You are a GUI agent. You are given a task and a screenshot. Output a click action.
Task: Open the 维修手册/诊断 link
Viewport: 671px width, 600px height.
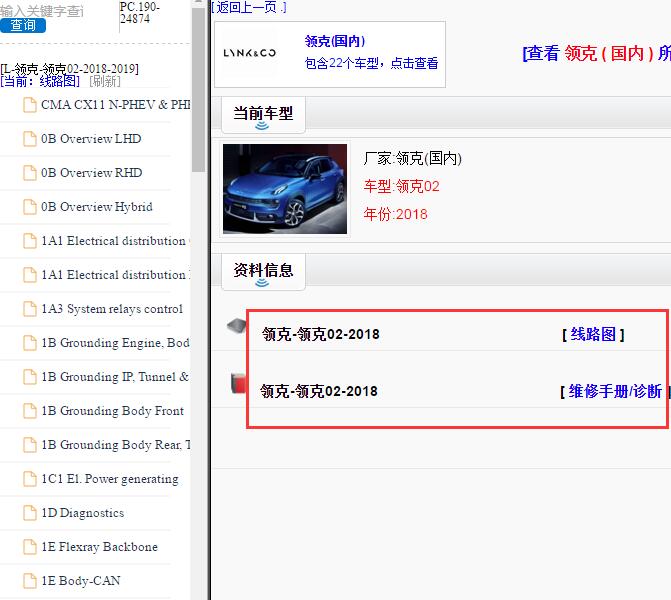pos(615,391)
